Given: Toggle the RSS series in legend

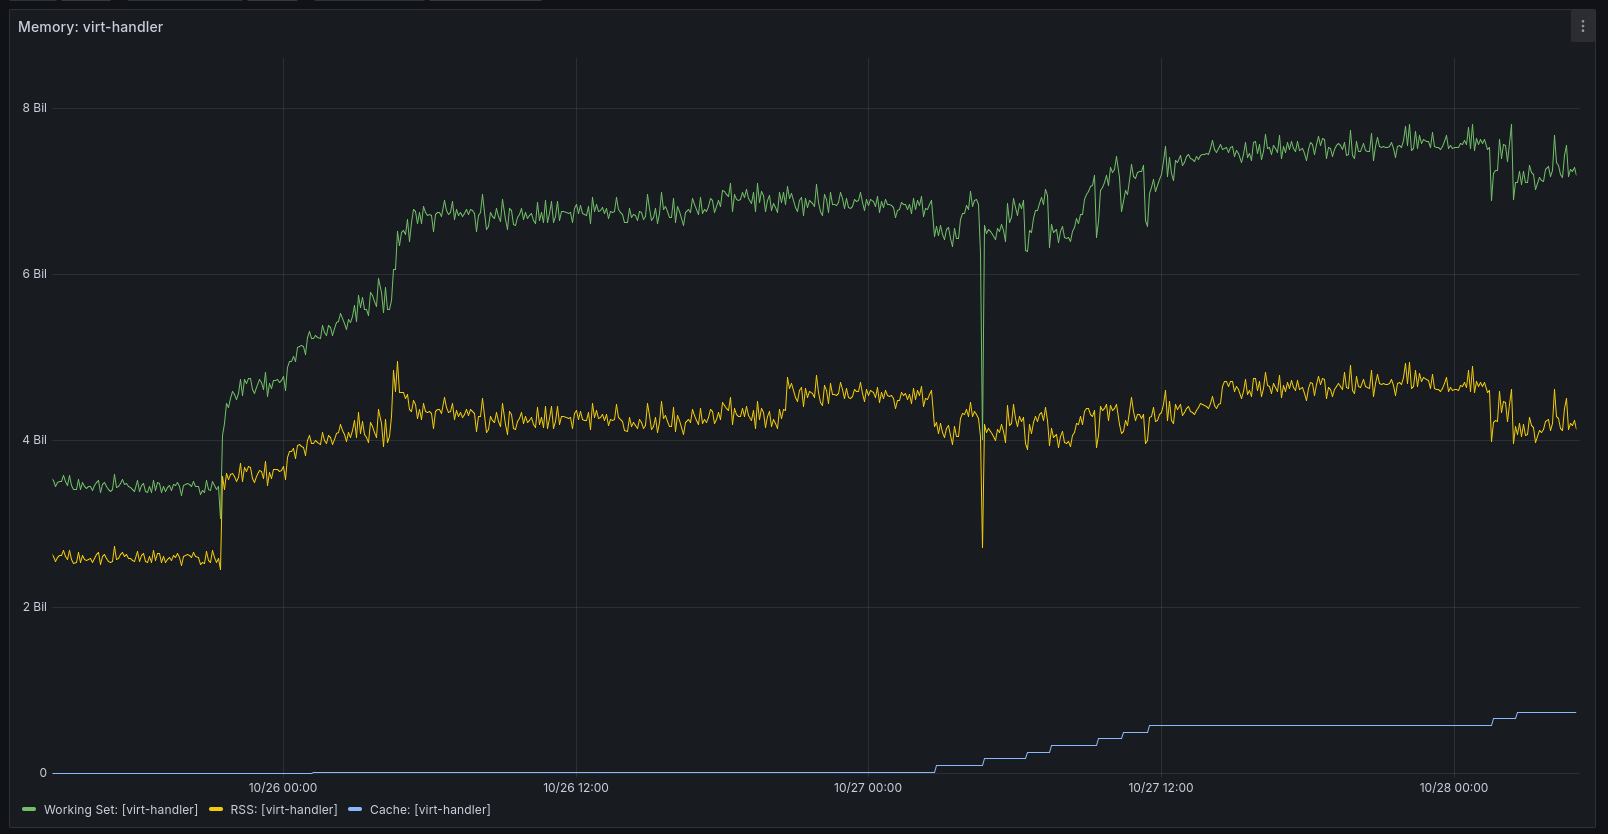Looking at the screenshot, I should 284,810.
